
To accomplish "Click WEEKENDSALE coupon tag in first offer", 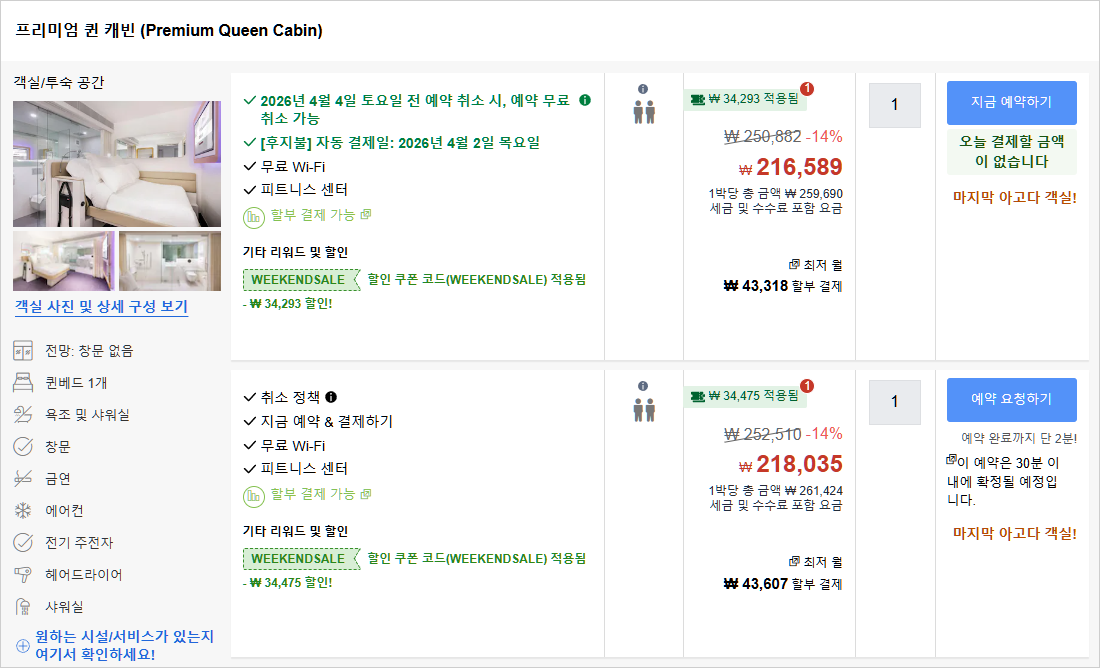I will point(300,279).
